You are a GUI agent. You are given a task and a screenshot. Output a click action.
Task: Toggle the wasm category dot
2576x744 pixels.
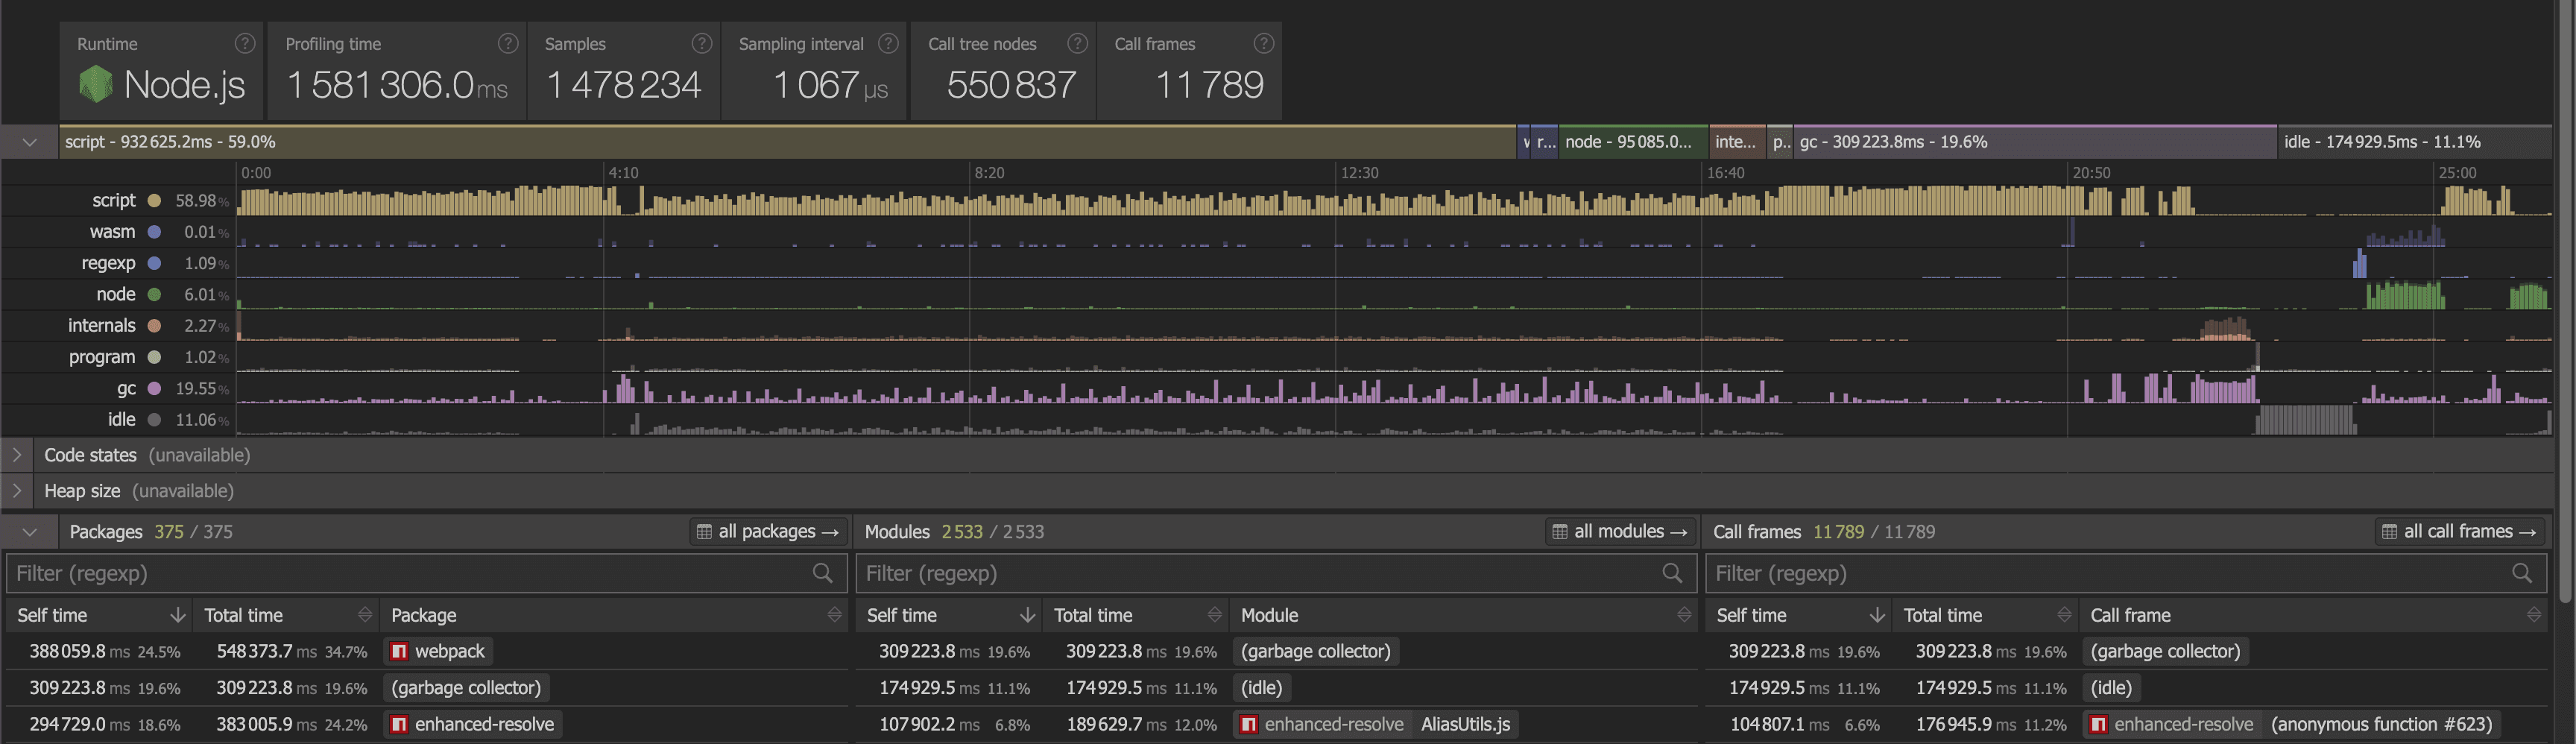[154, 232]
